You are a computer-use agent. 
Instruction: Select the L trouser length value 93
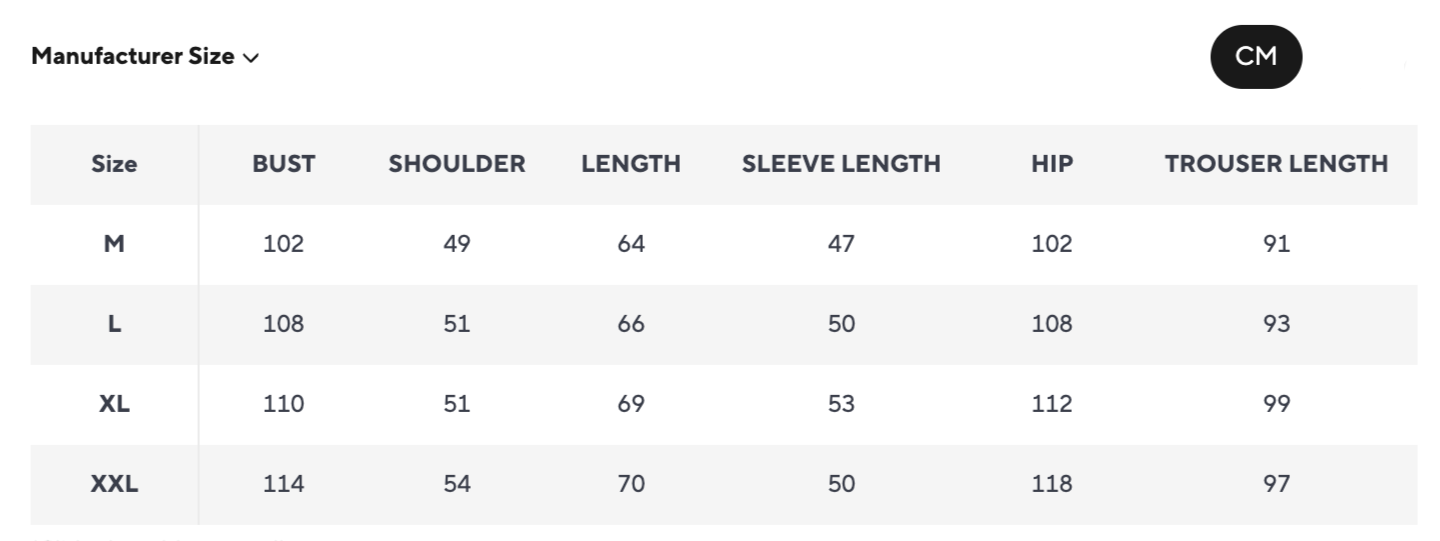[x=1276, y=324]
